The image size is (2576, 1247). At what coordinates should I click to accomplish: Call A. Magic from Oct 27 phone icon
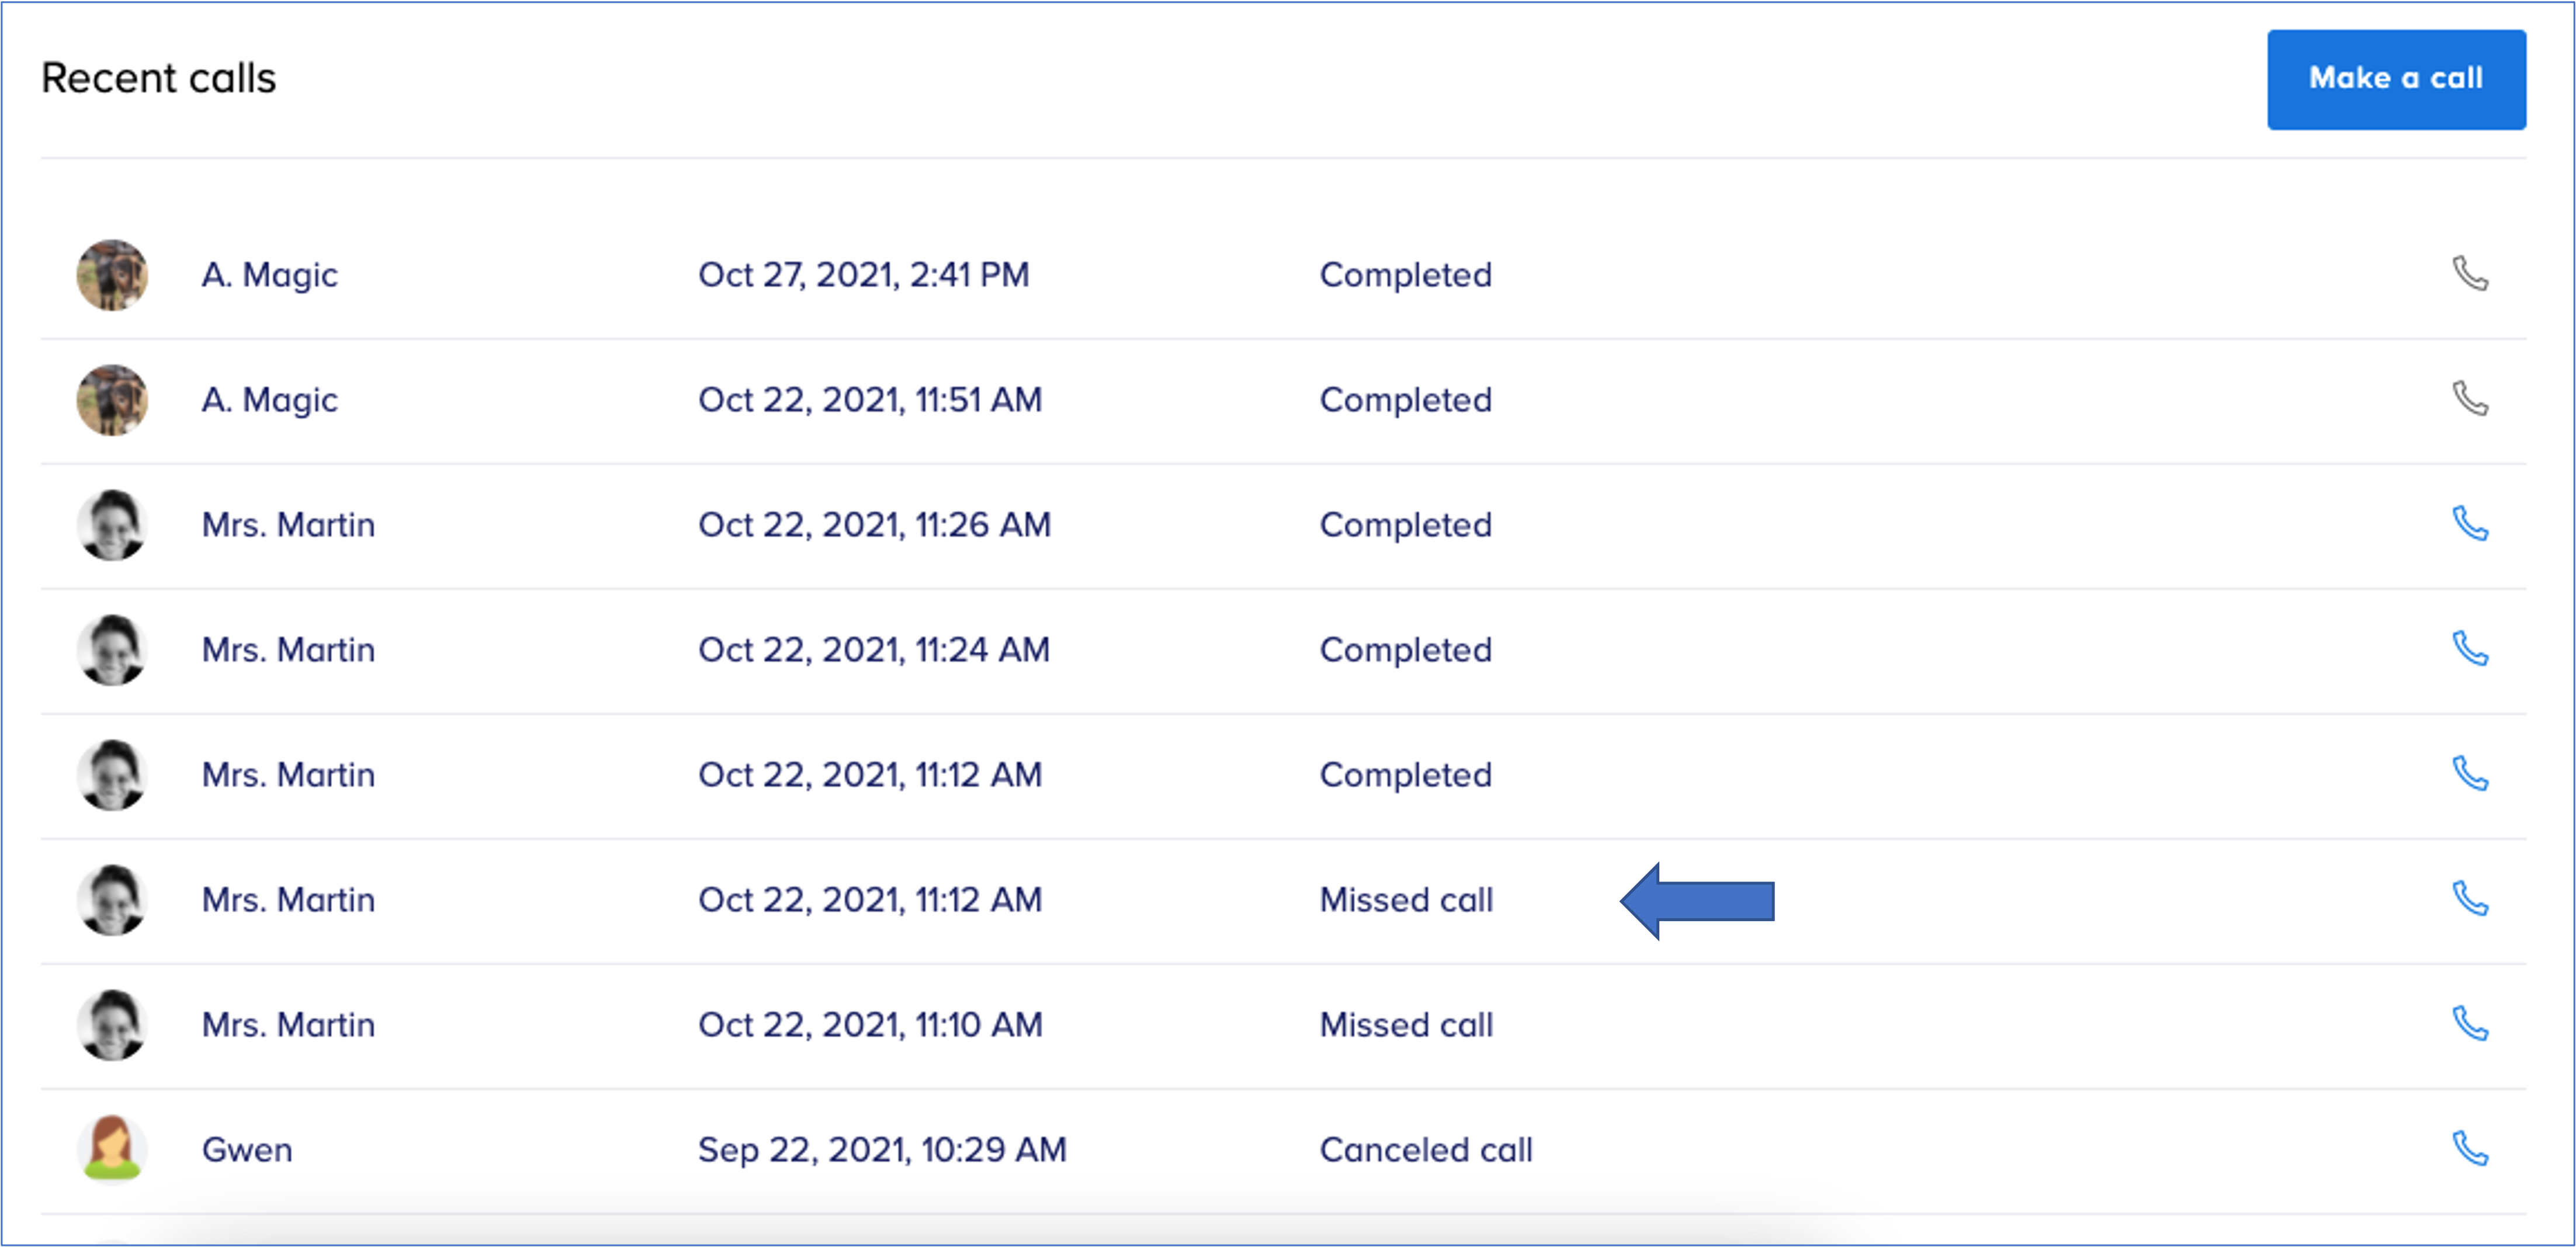click(x=2469, y=274)
